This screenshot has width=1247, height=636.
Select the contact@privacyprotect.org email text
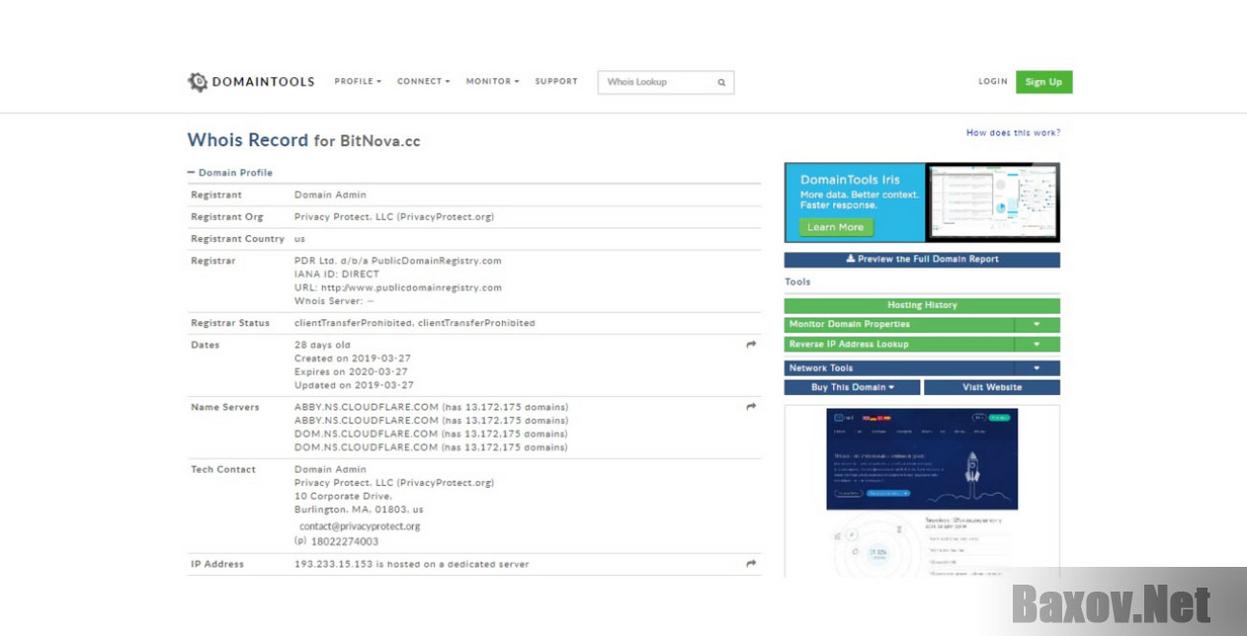[360, 526]
